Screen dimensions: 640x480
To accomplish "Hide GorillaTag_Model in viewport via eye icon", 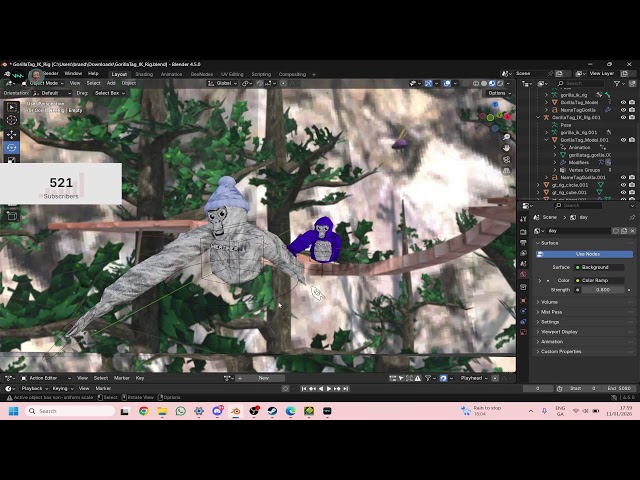I will [x=623, y=102].
